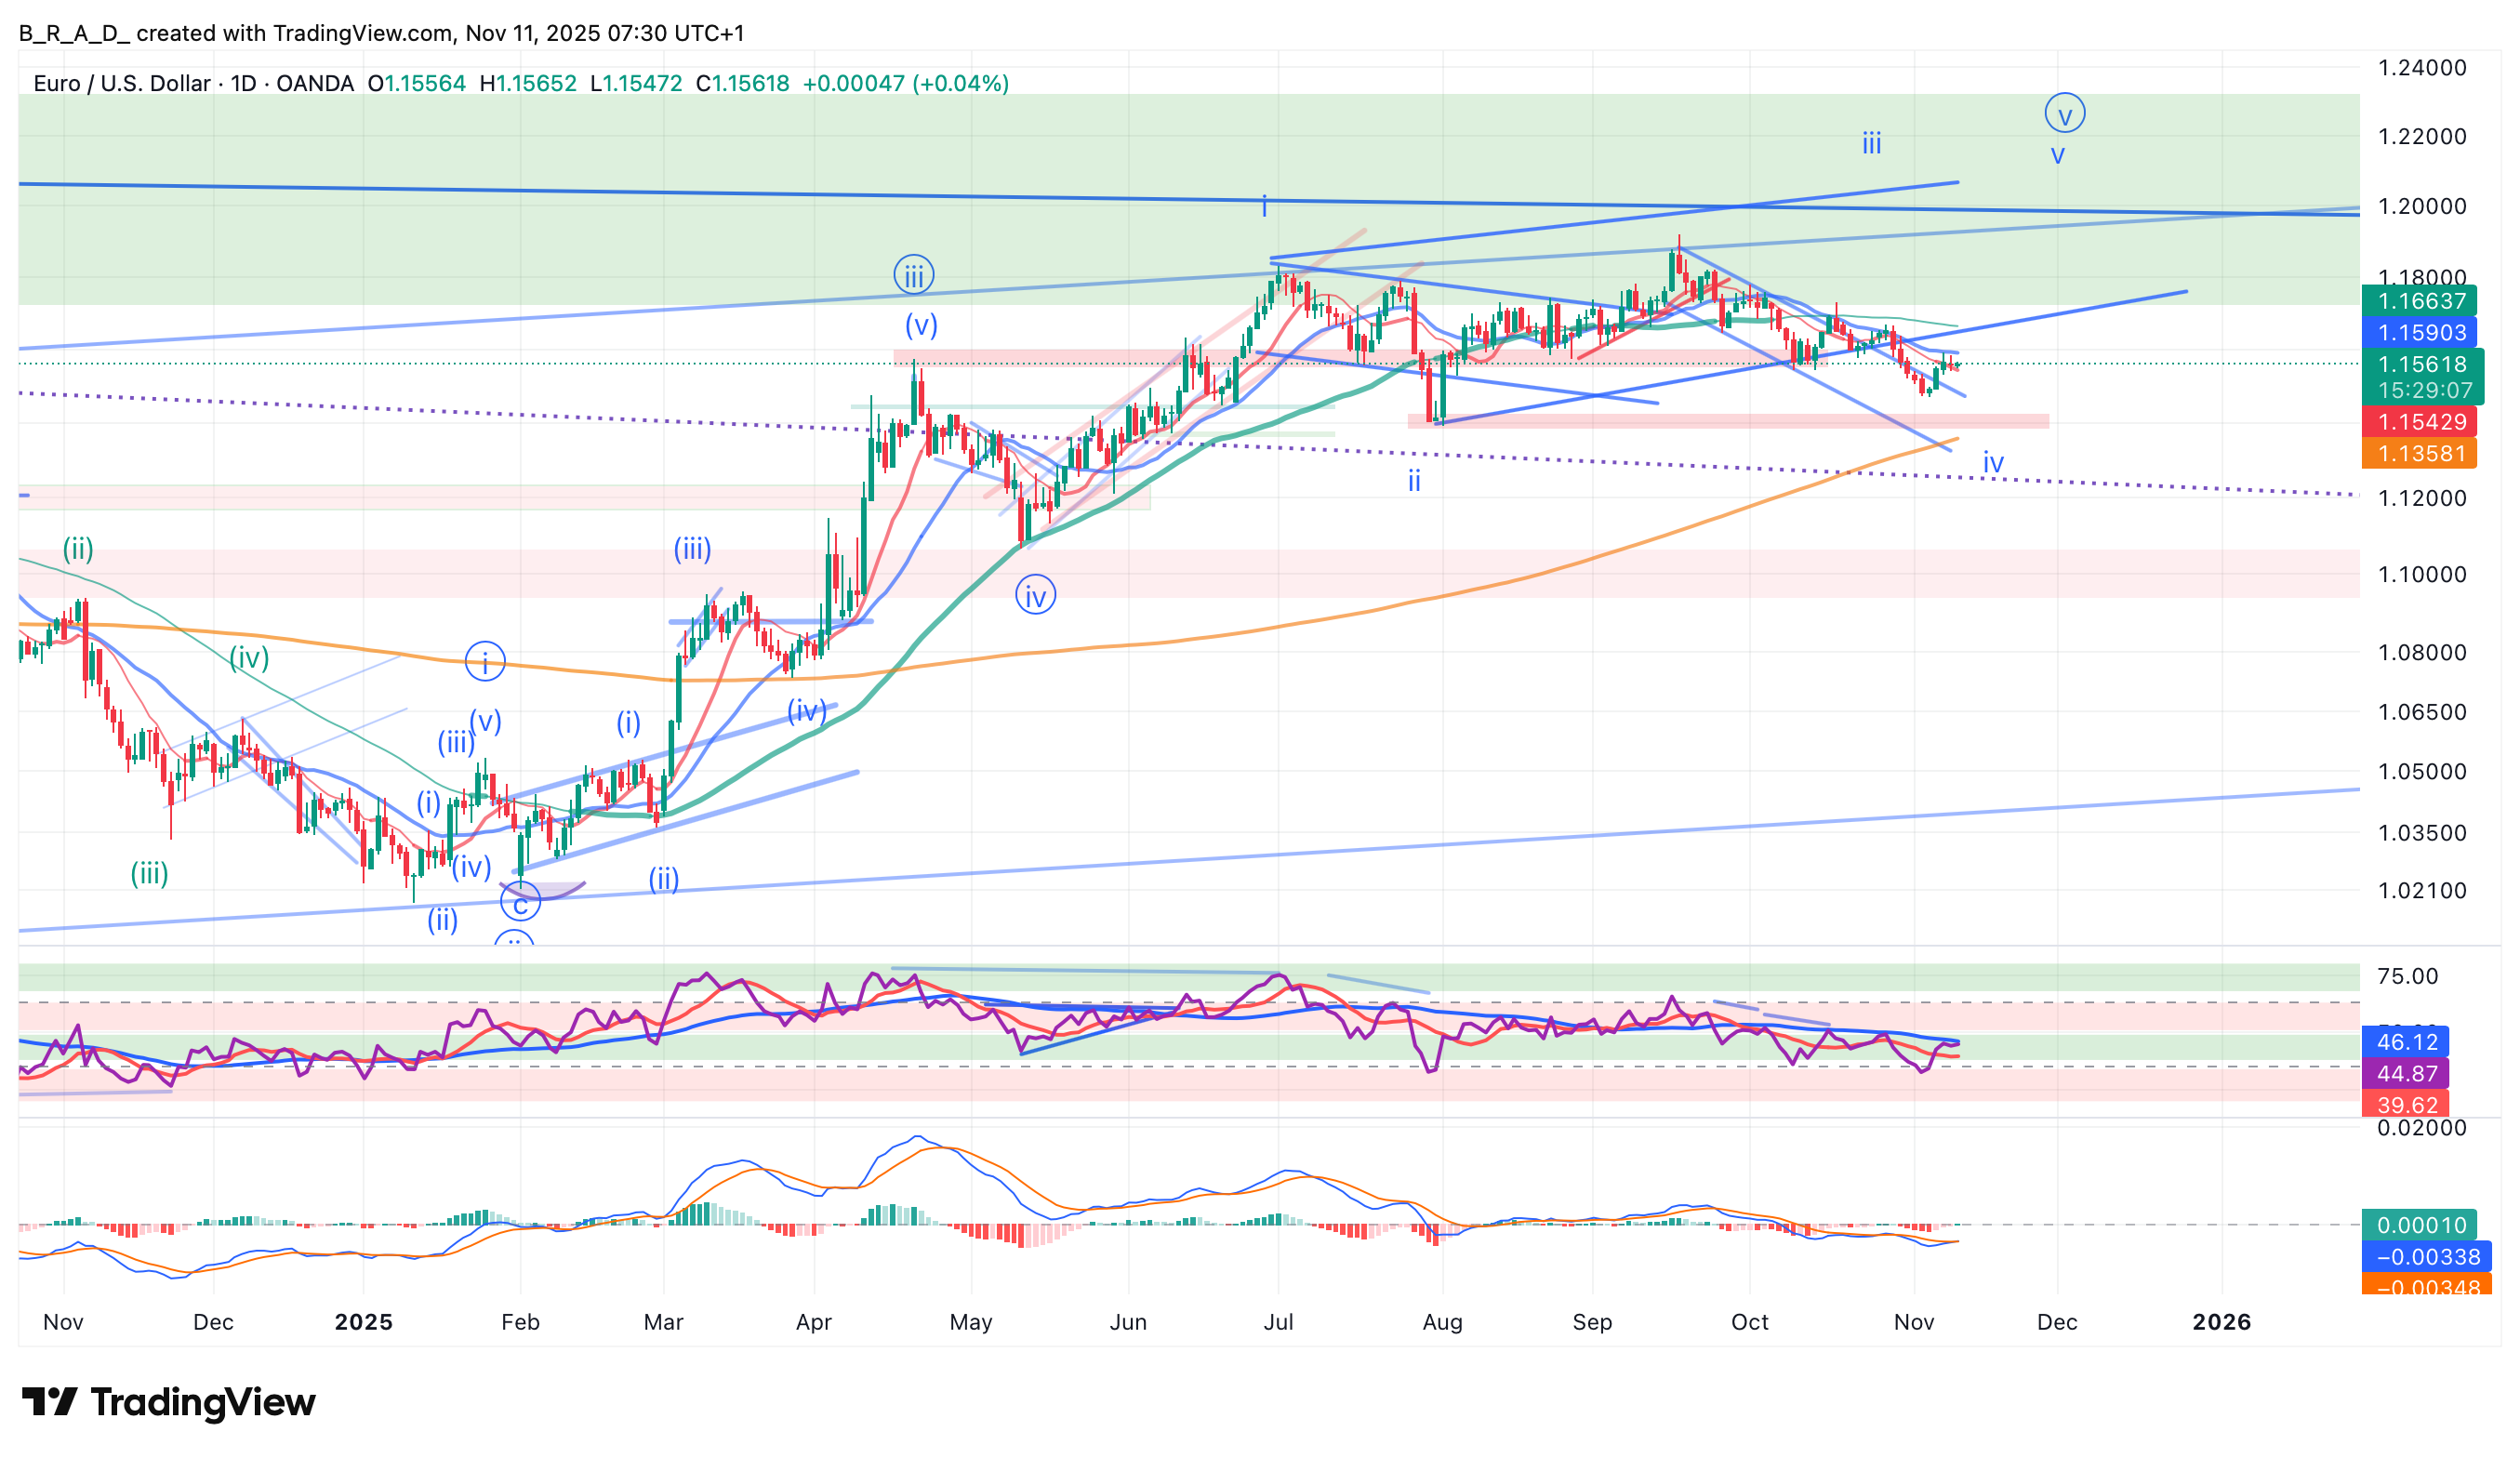Viewport: 2520px width, 1458px height.
Task: Click the RSI value 46.12 label
Action: coord(2406,1042)
